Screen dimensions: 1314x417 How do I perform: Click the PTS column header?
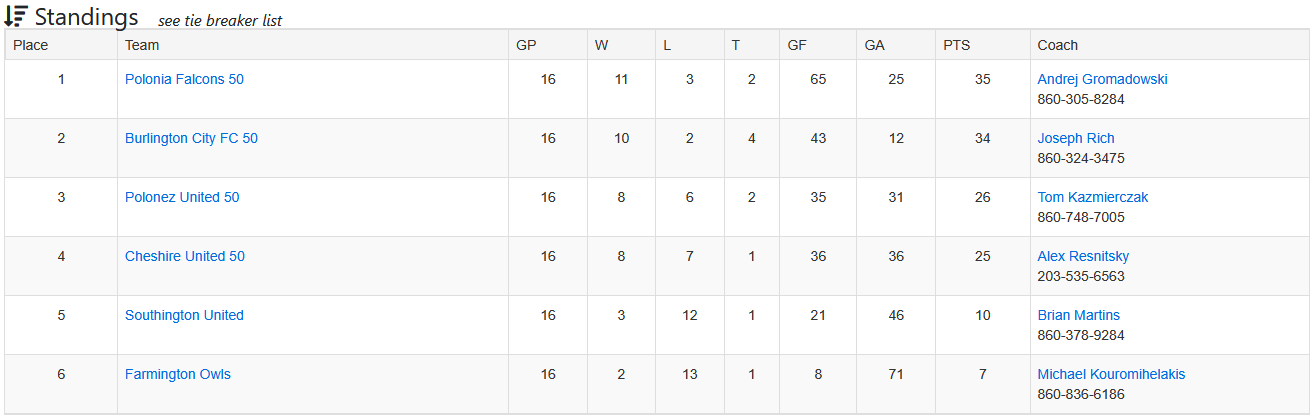957,45
